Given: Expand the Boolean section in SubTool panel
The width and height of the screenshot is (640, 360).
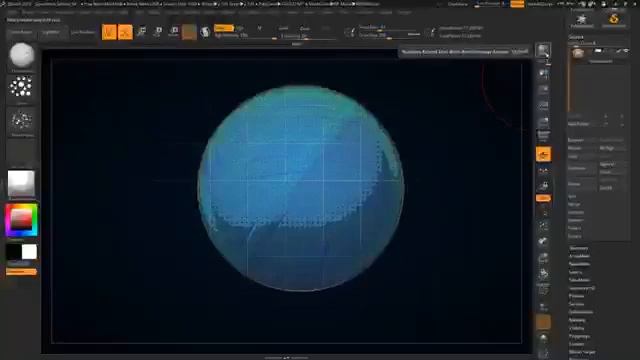Looking at the screenshot, I should 576,212.
